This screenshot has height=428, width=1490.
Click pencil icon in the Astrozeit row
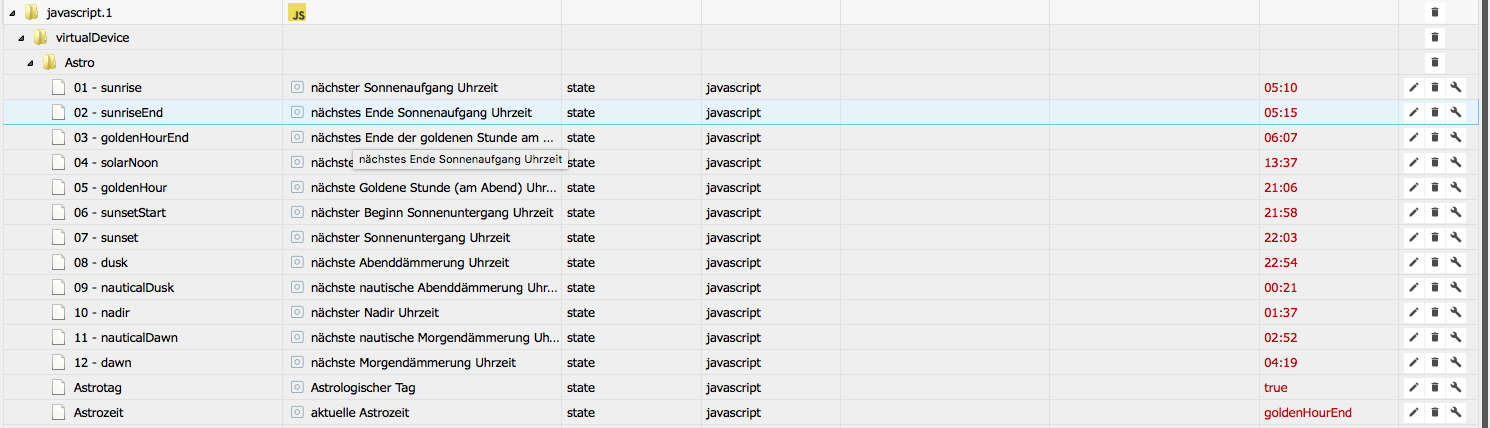click(x=1414, y=412)
